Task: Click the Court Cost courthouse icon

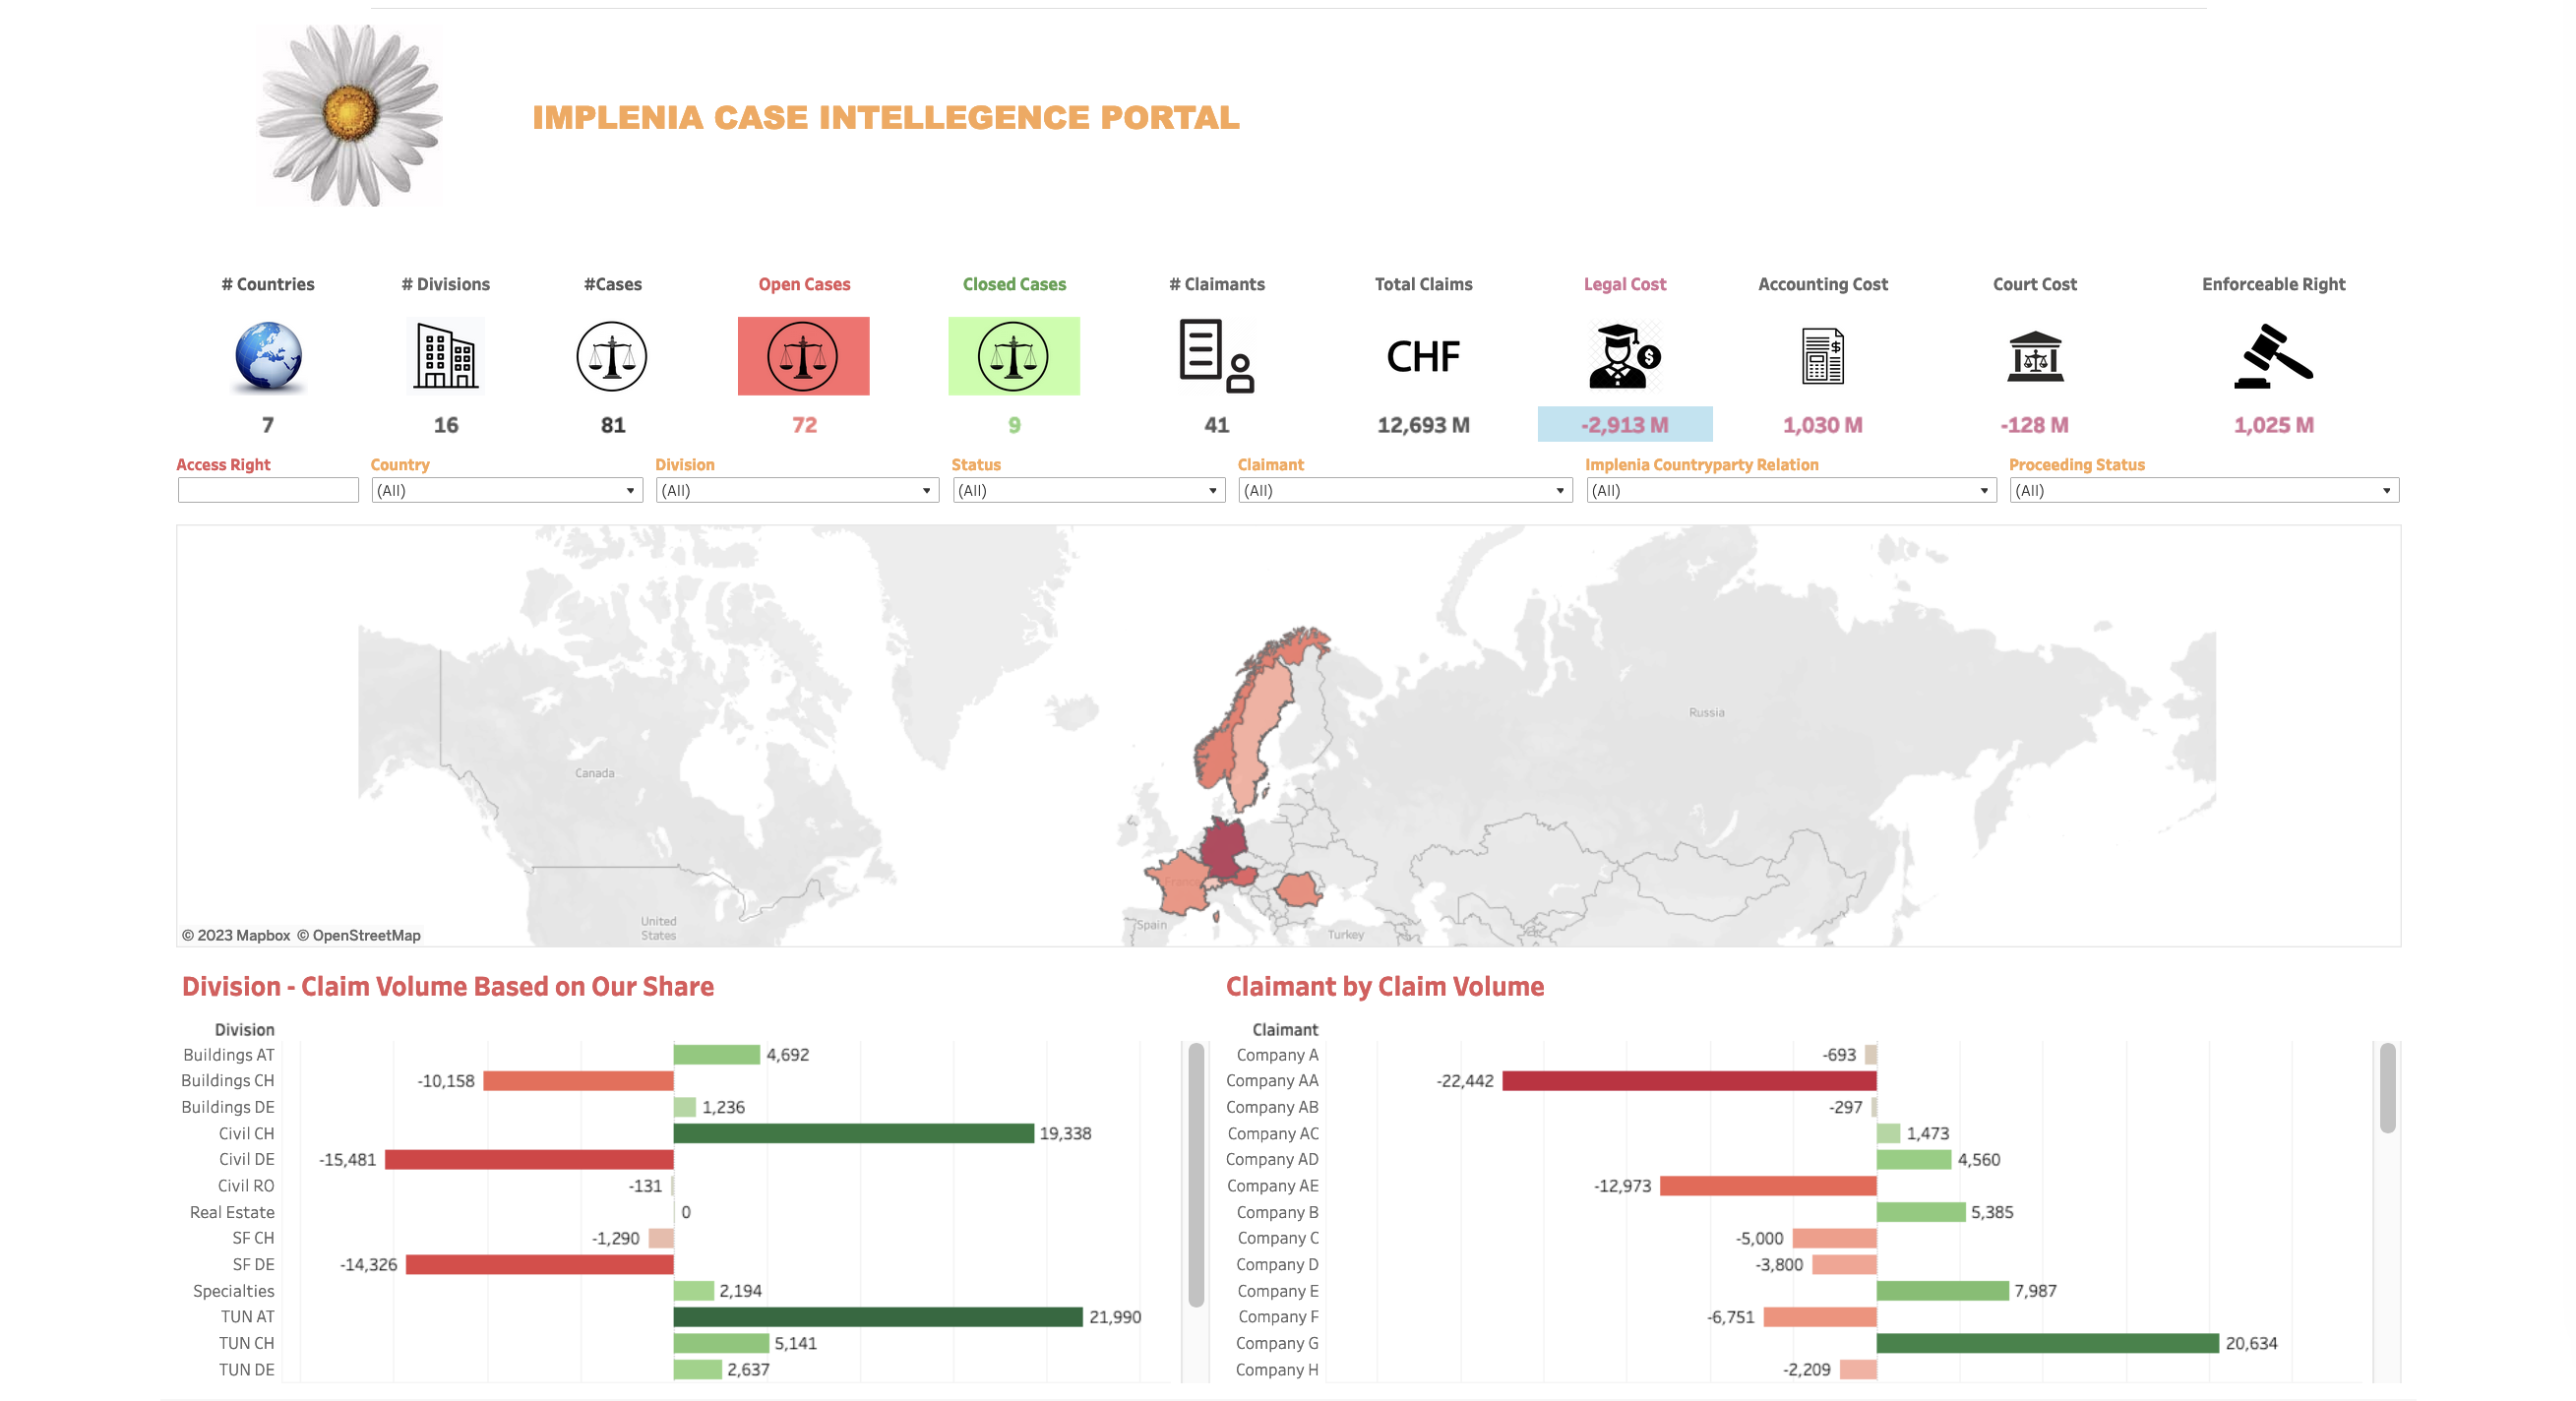Action: point(2034,356)
